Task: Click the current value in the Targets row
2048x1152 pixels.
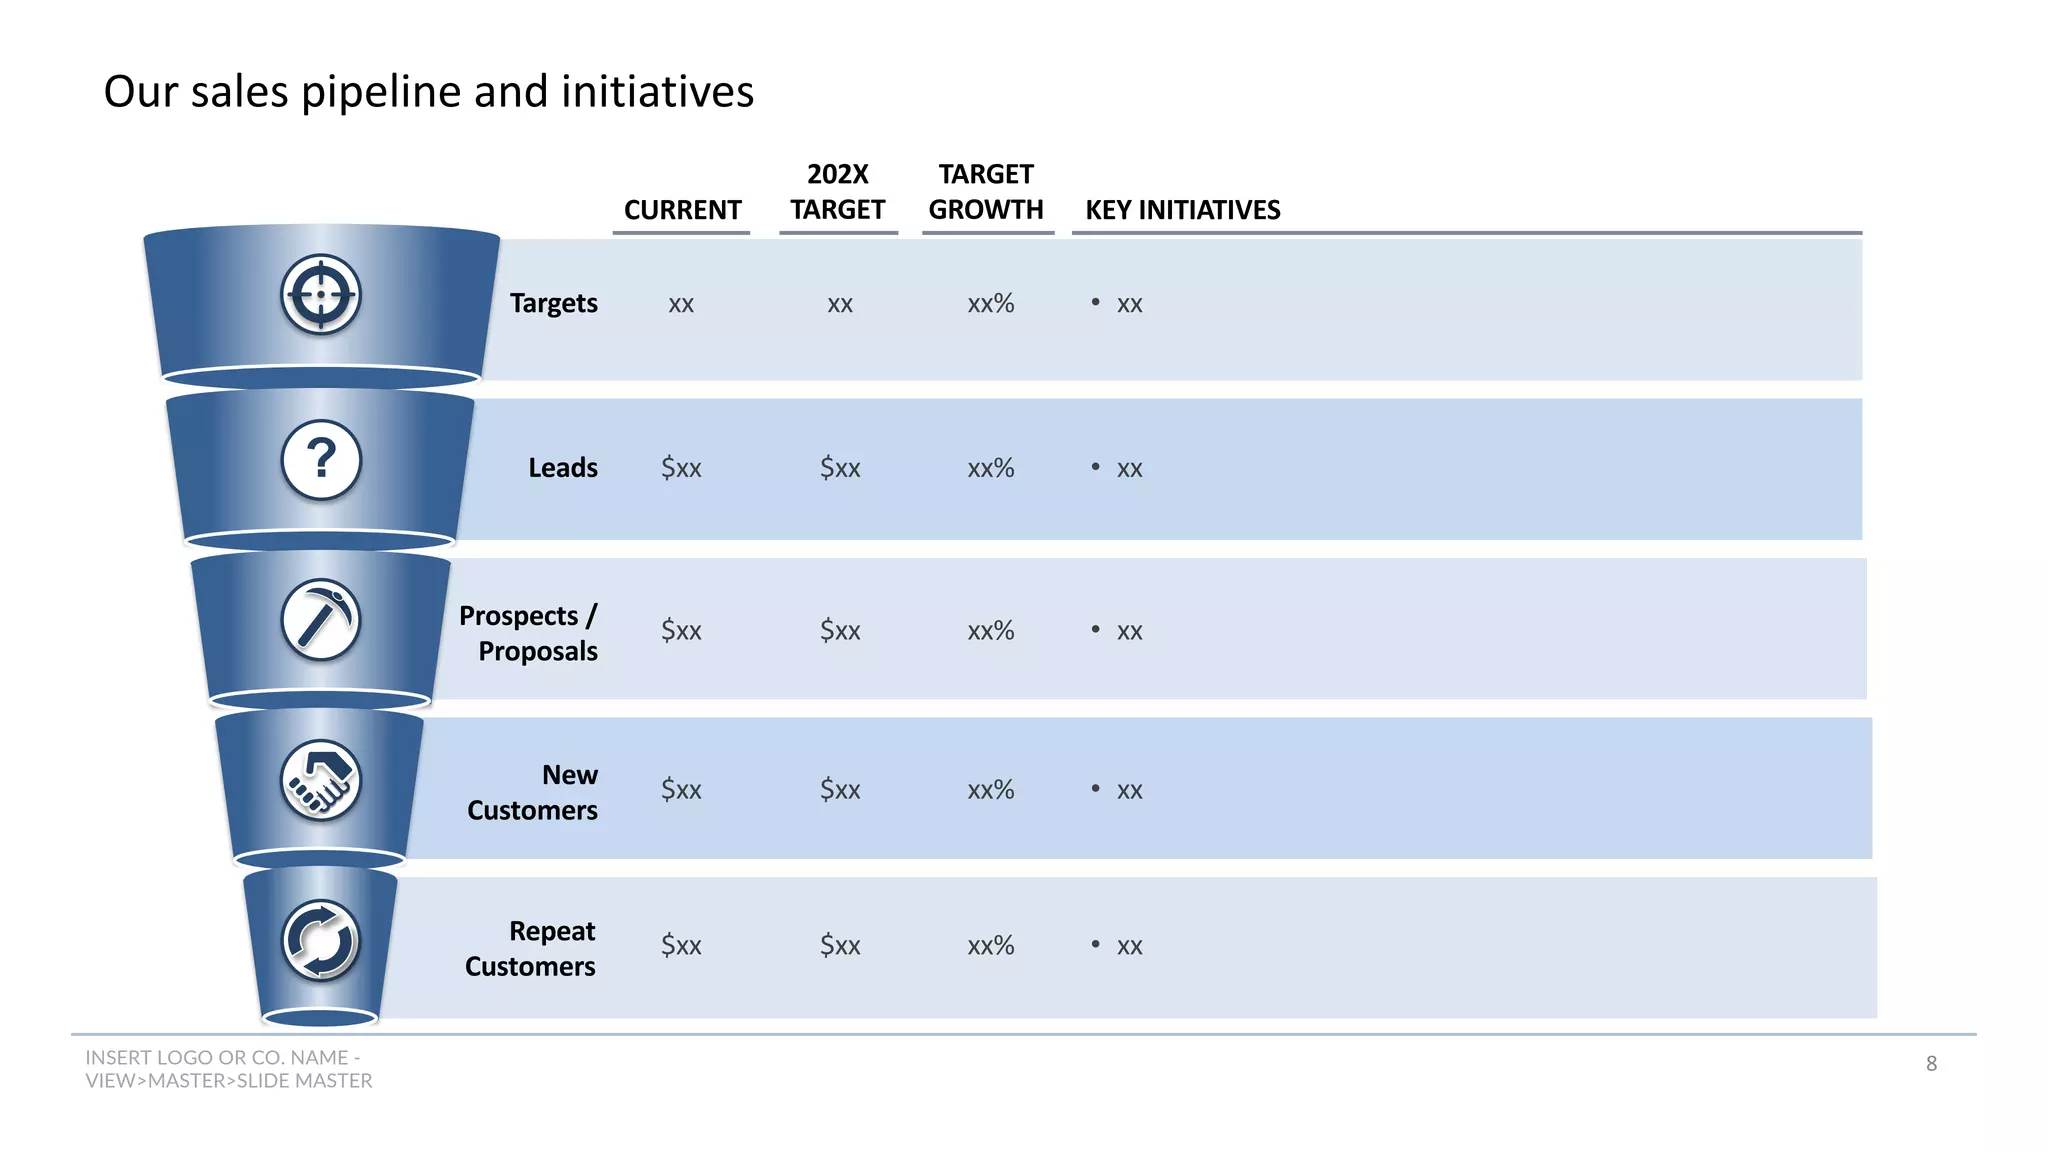Action: pos(681,304)
